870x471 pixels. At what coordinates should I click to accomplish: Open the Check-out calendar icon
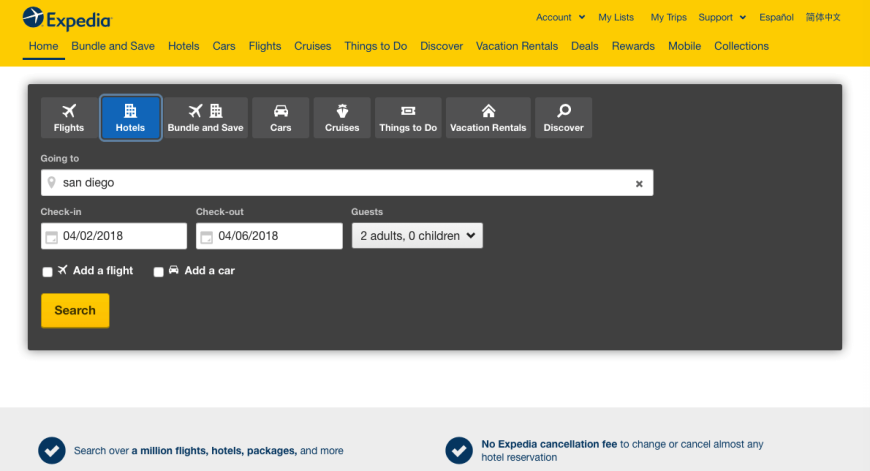[x=206, y=237]
